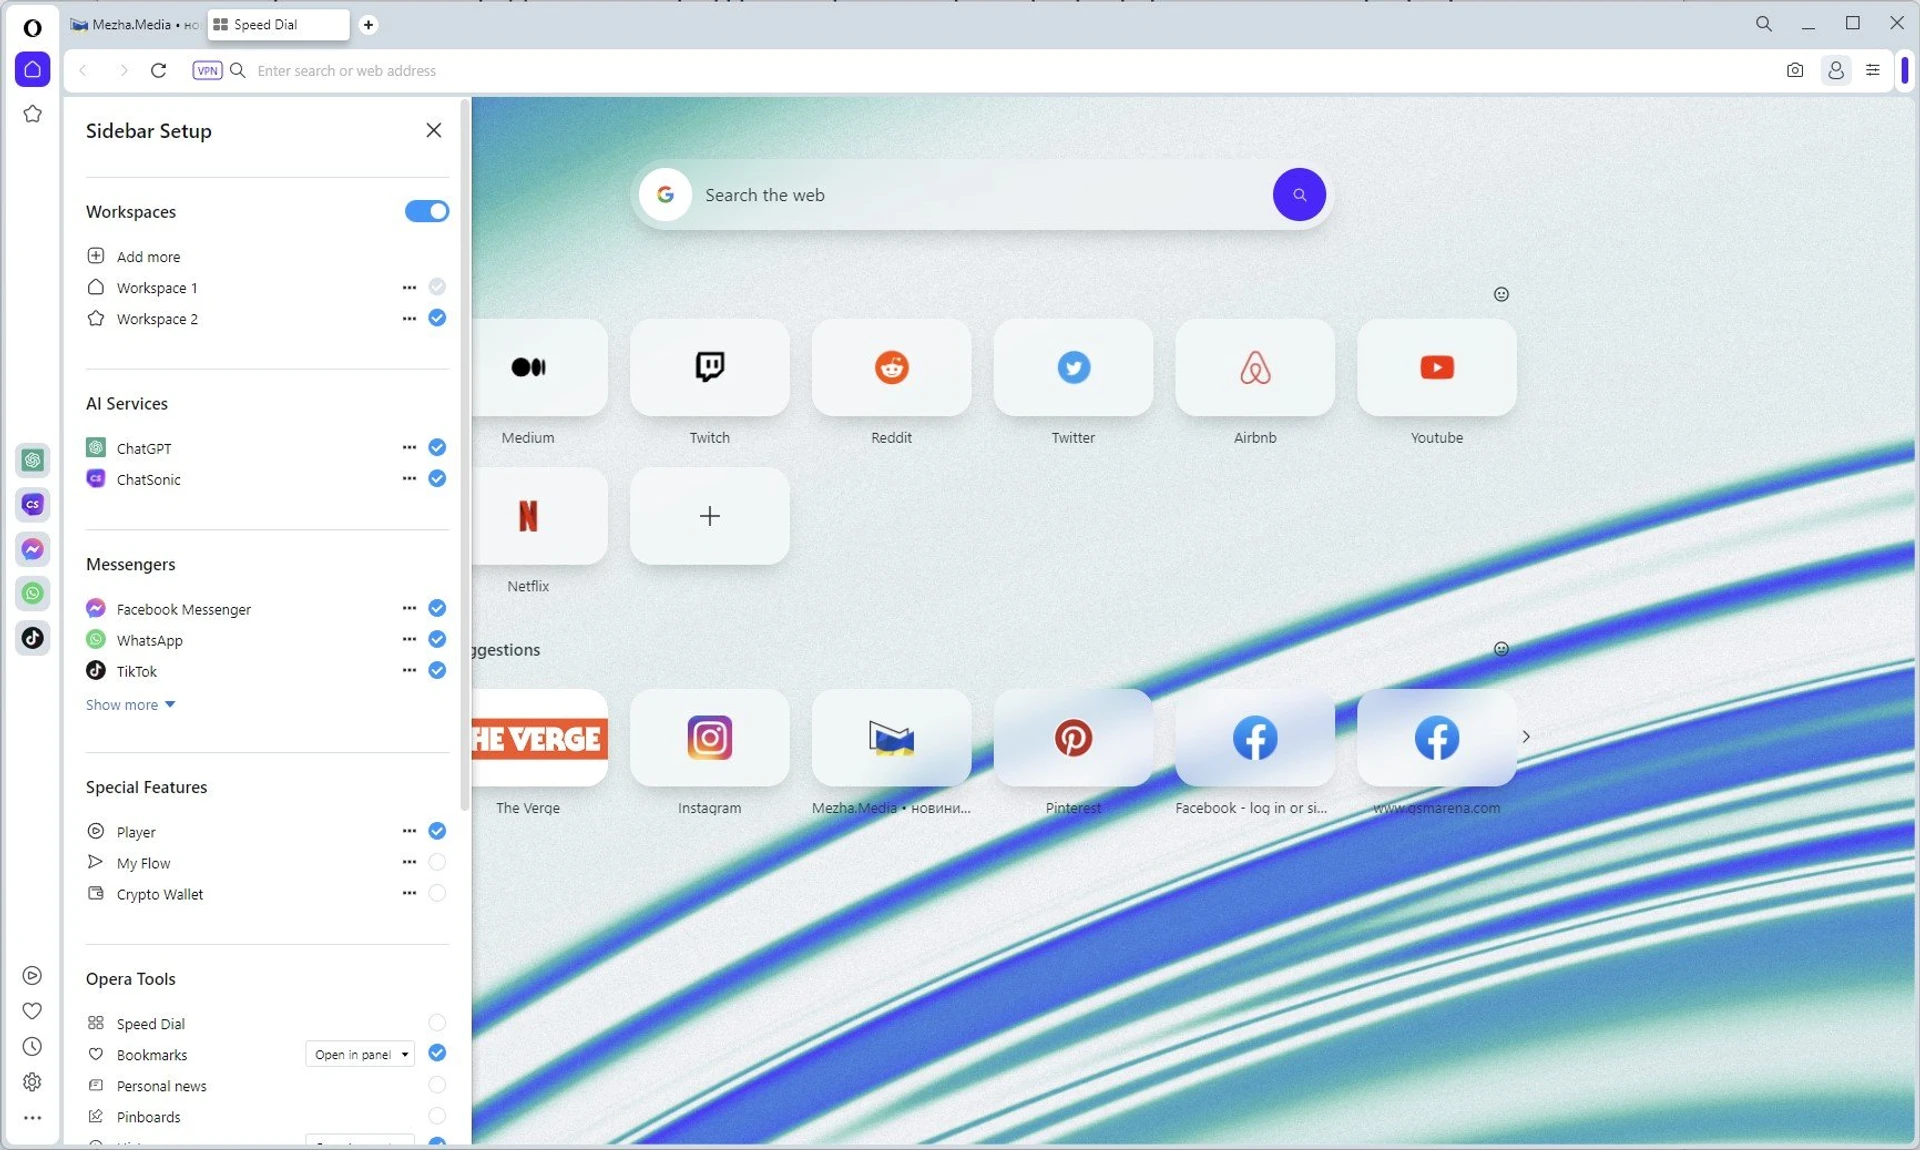Image resolution: width=1920 pixels, height=1150 pixels.
Task: Open the Twitter speed dial tile
Action: (1073, 367)
